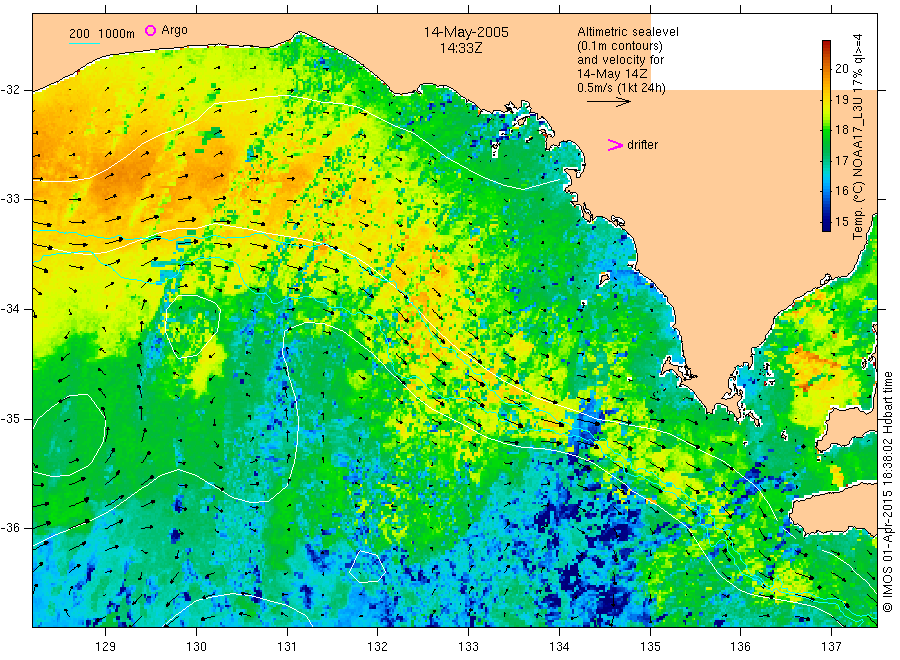Click the latitude label -36

(10, 527)
